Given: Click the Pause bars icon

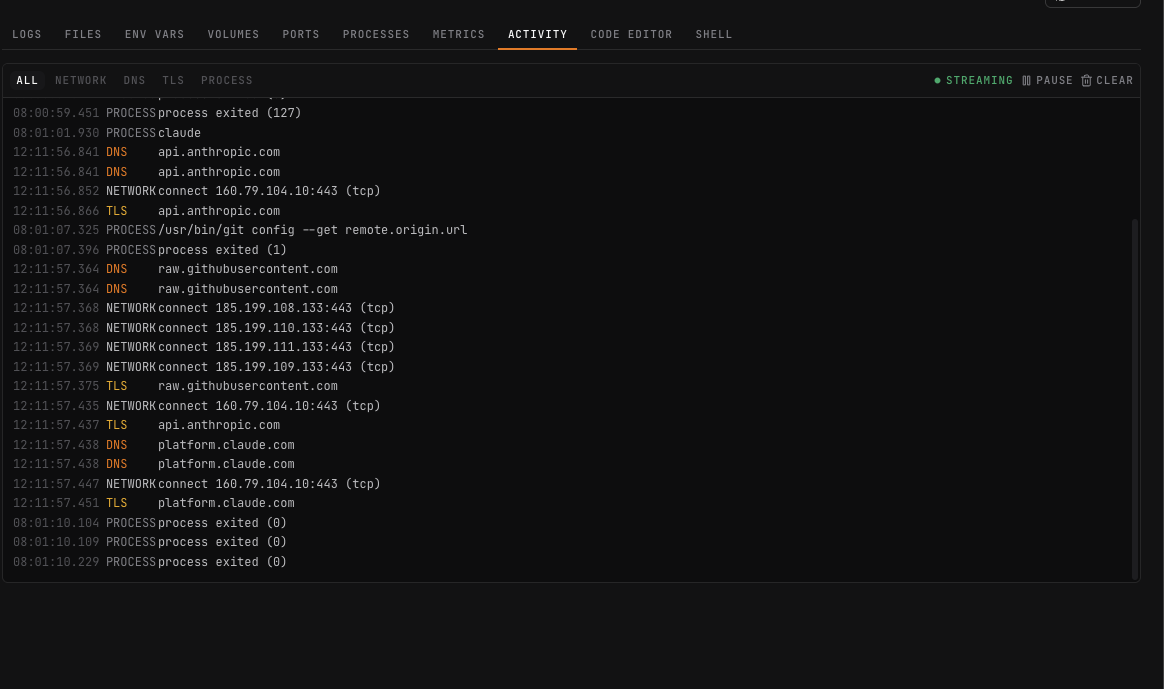Looking at the screenshot, I should pyautogui.click(x=1026, y=80).
